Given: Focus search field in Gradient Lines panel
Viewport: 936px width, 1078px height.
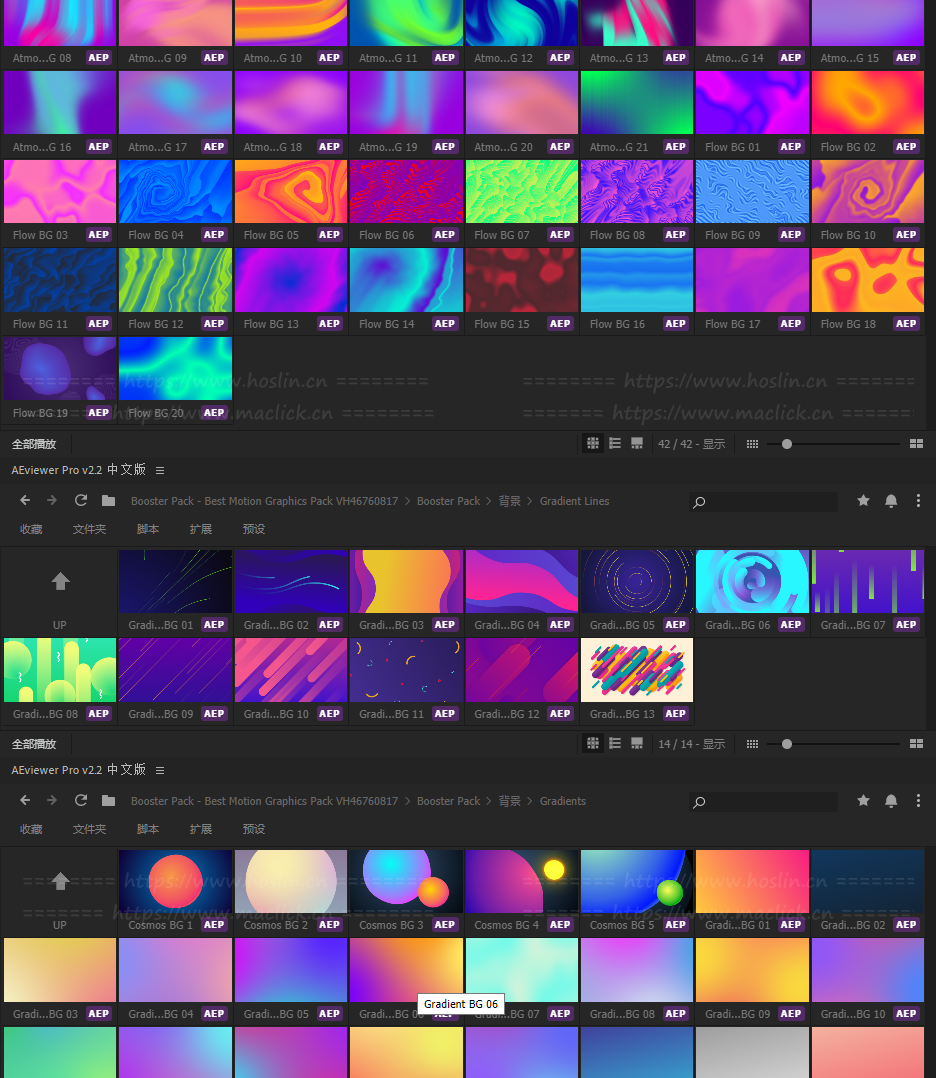Looking at the screenshot, I should [763, 502].
